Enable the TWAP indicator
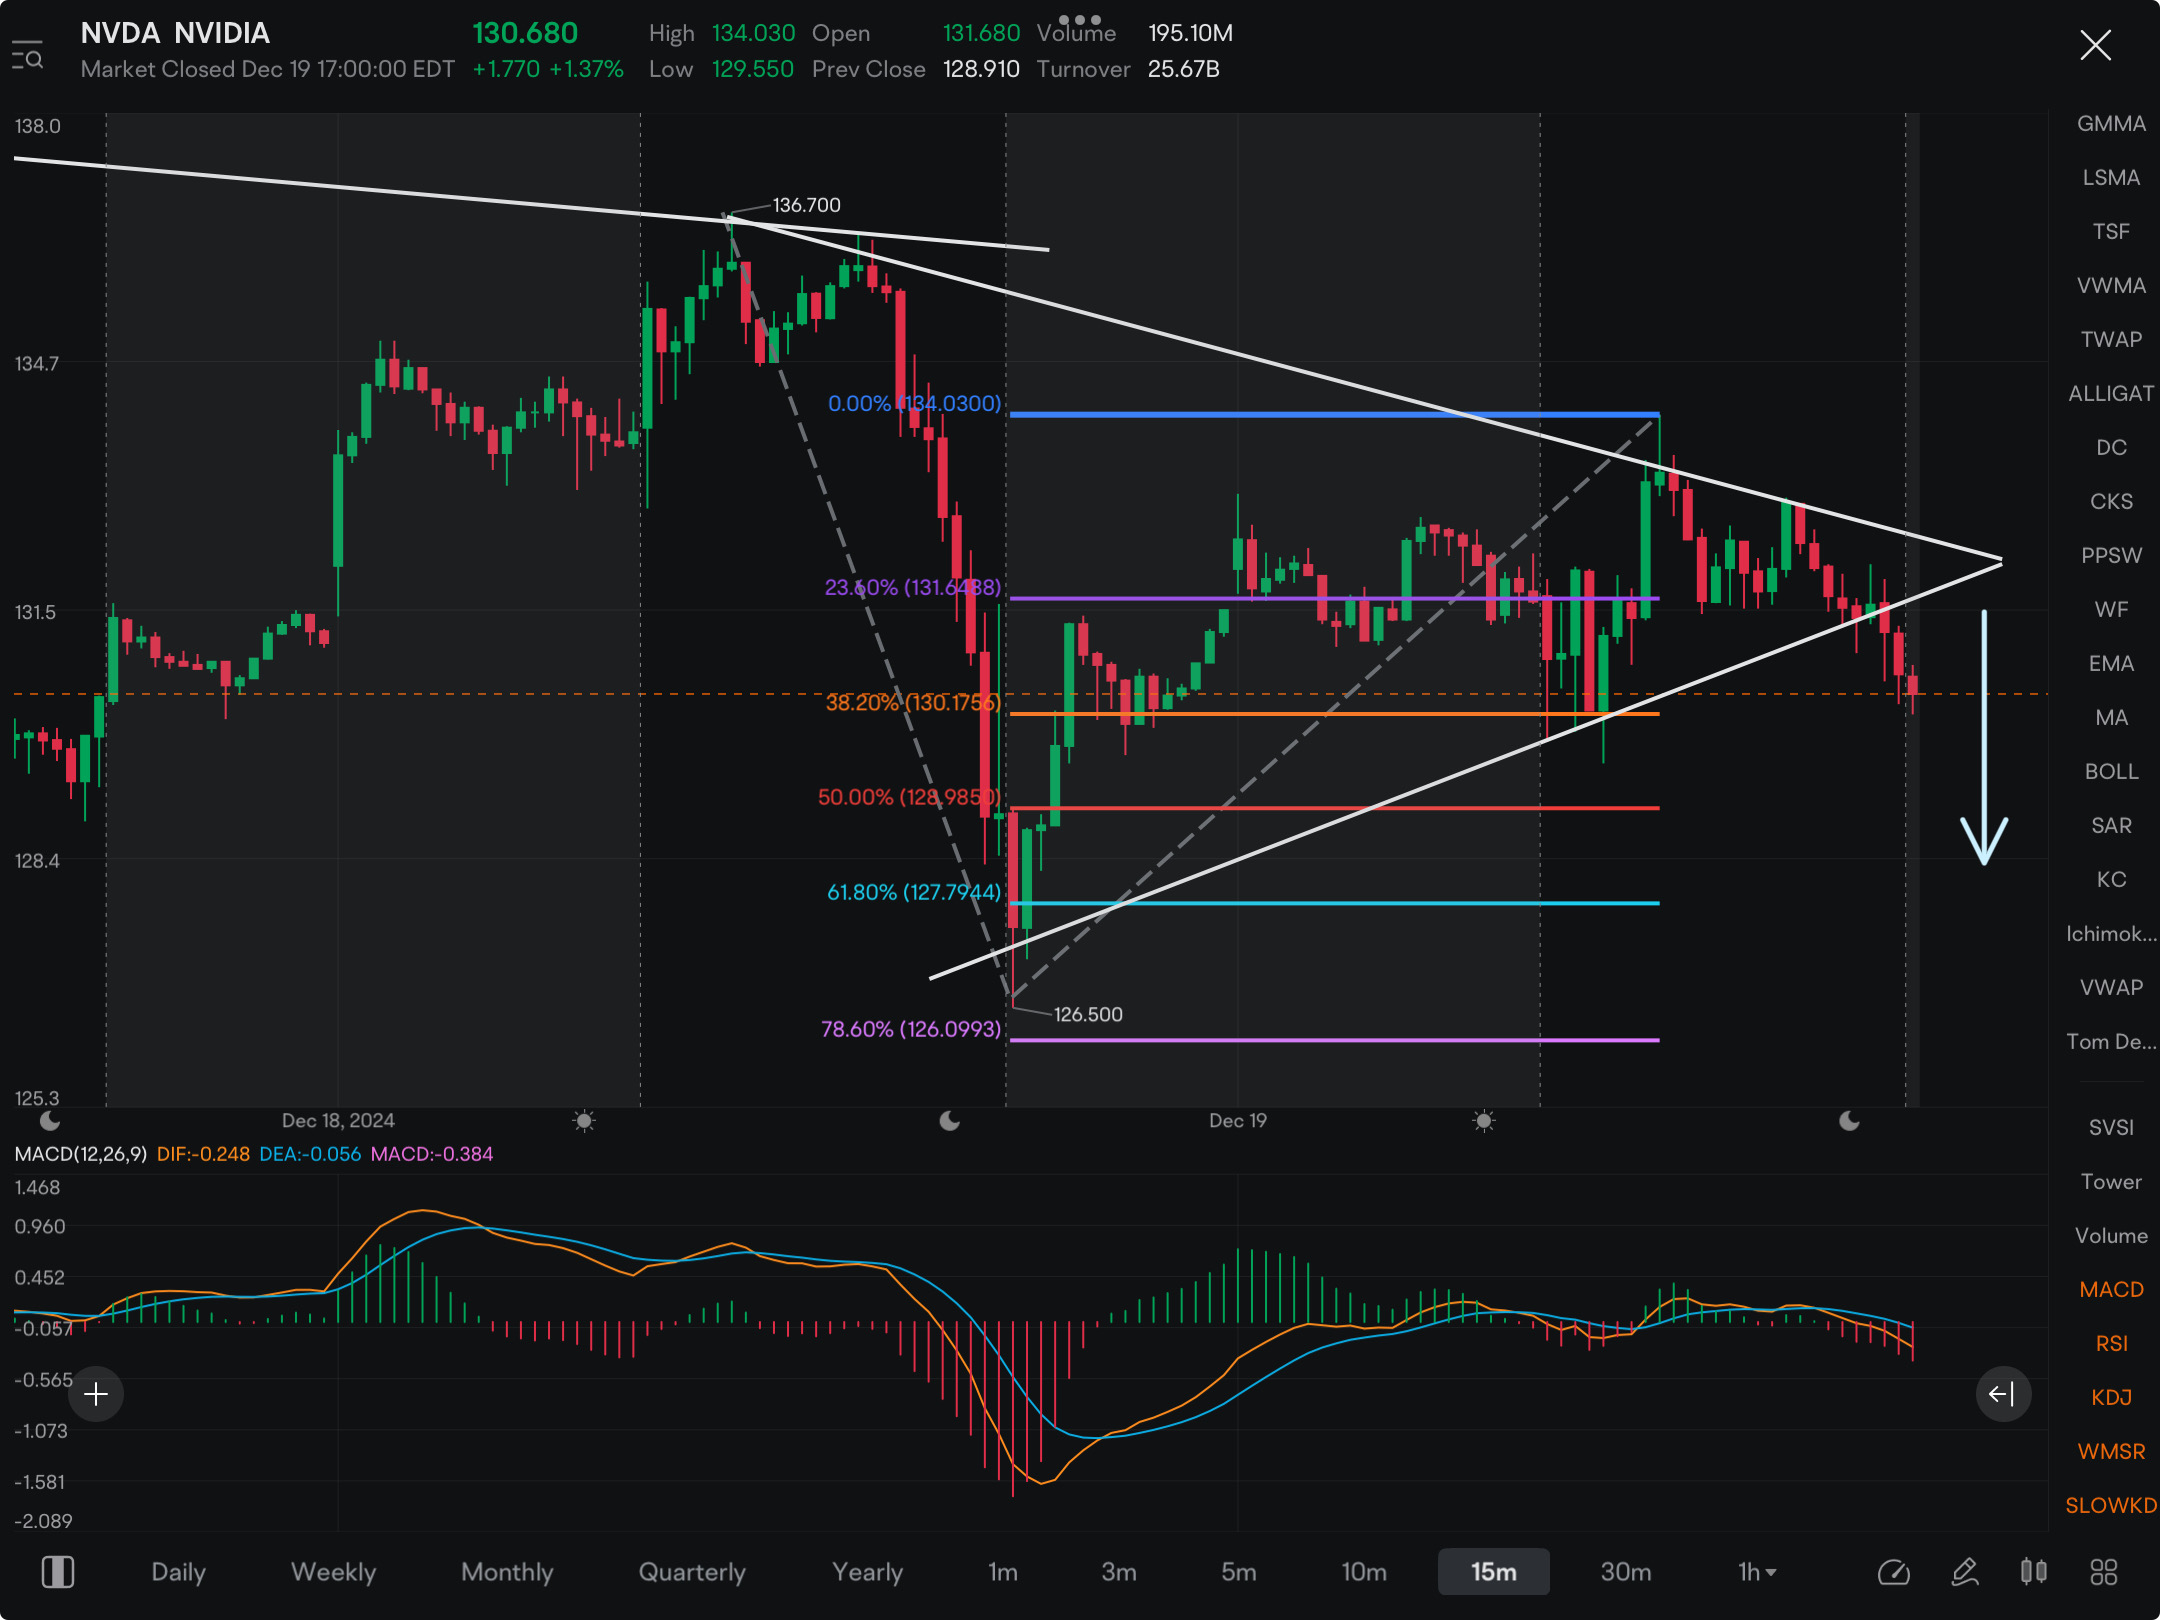Image resolution: width=2160 pixels, height=1620 pixels. pyautogui.click(x=2111, y=339)
